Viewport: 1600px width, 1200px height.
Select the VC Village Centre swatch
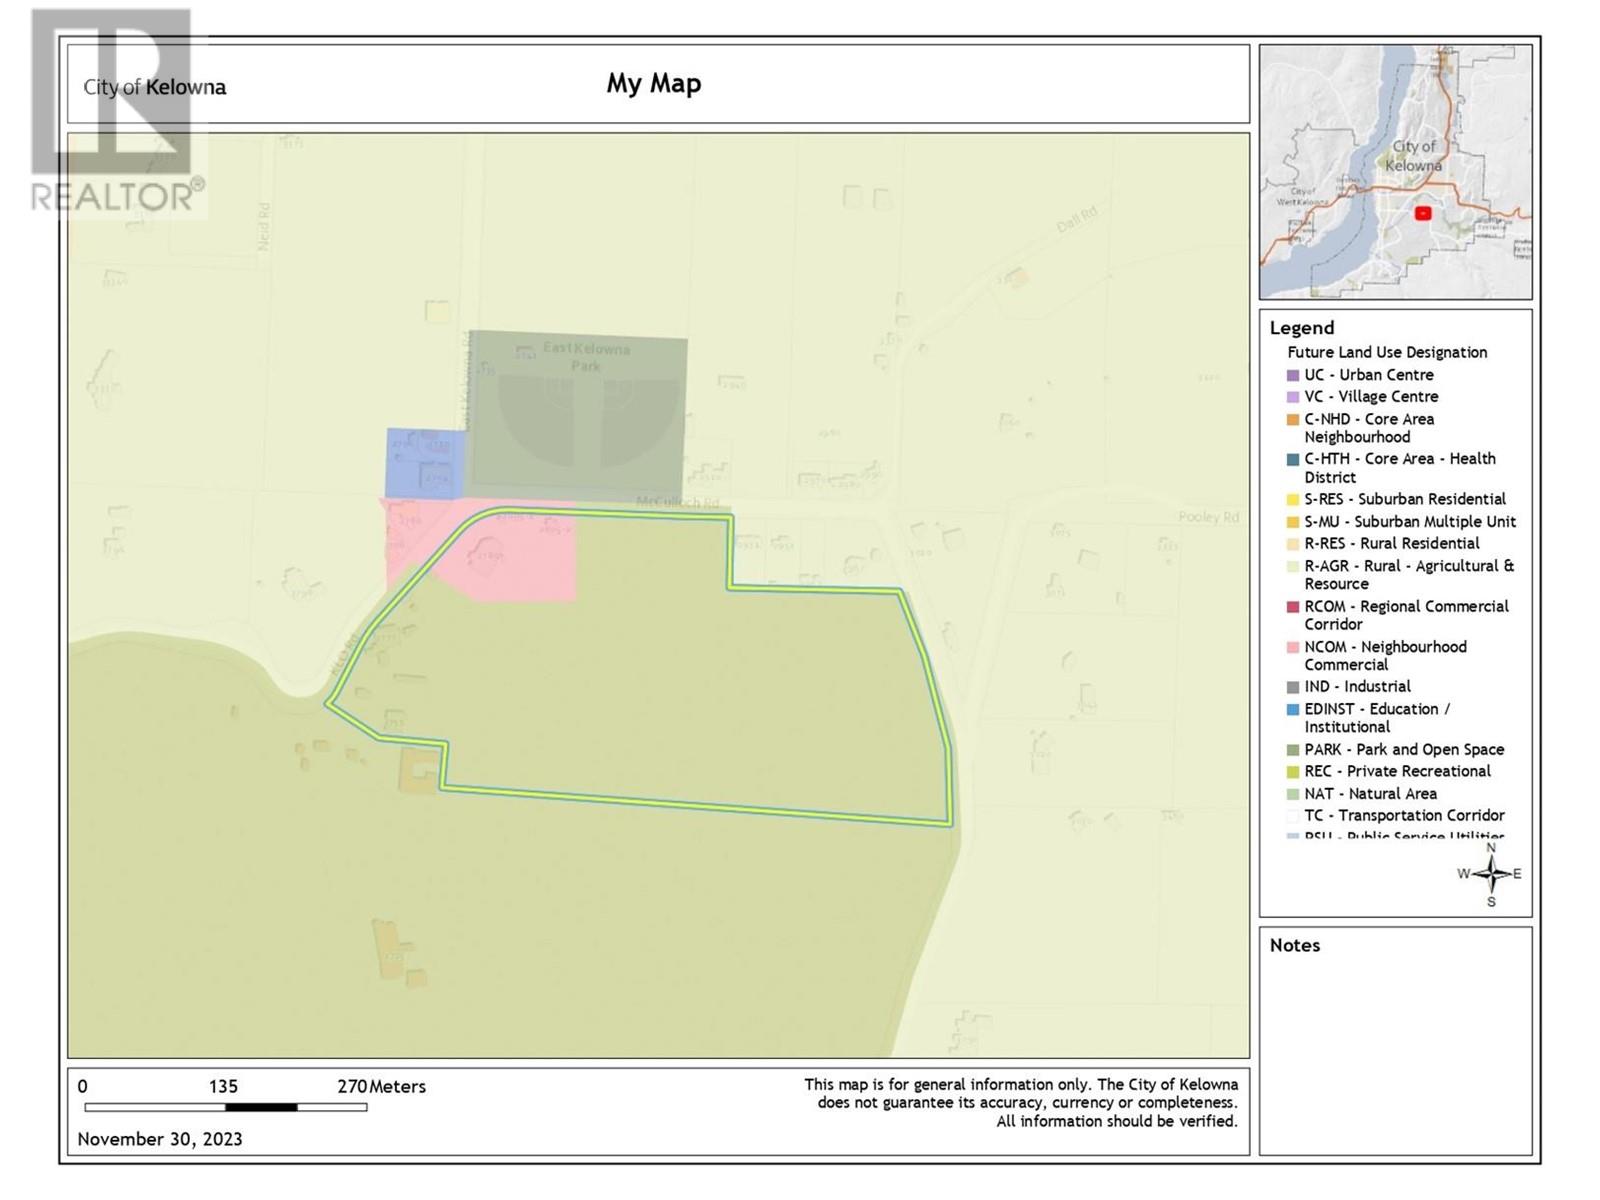(x=1293, y=397)
